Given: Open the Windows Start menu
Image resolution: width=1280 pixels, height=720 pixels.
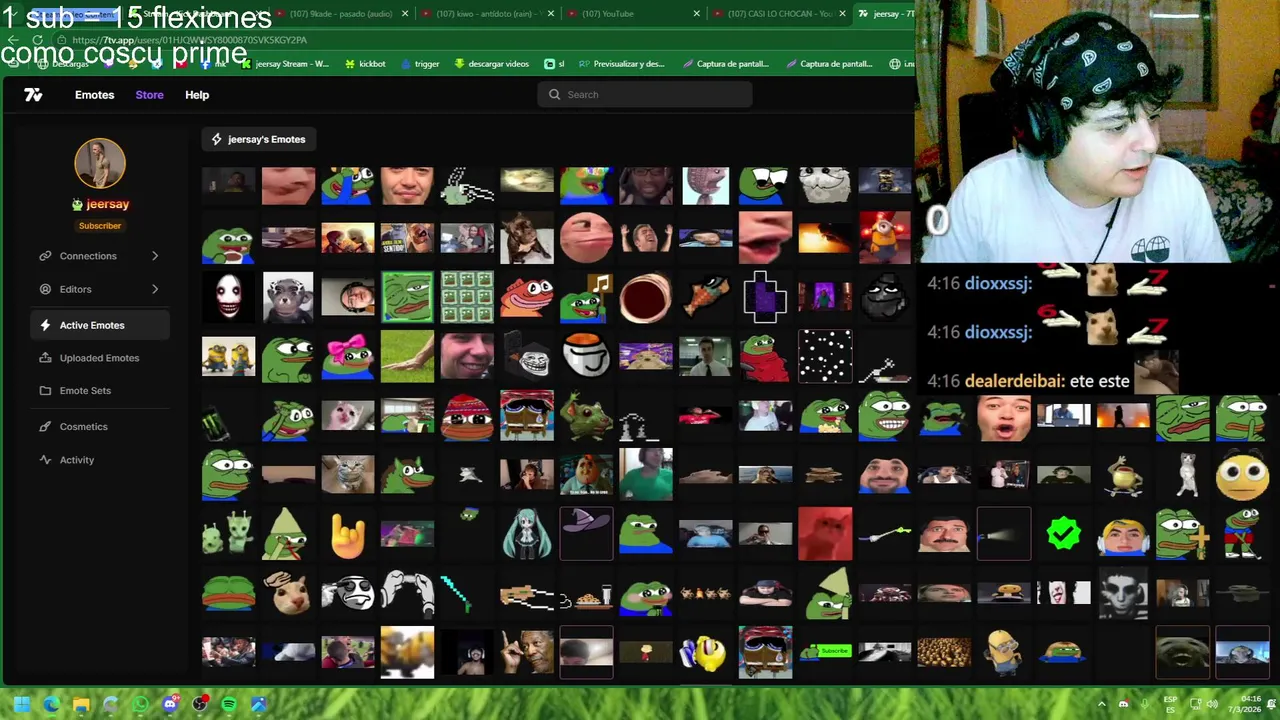Looking at the screenshot, I should pos(21,704).
